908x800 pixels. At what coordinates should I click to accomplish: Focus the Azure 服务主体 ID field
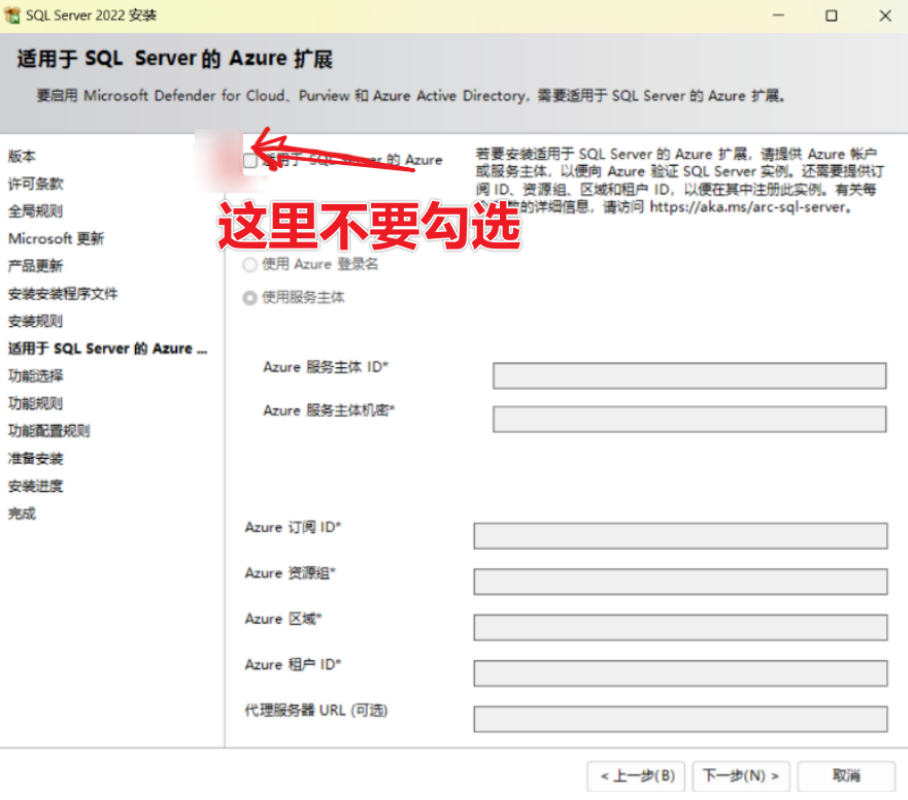tap(689, 376)
